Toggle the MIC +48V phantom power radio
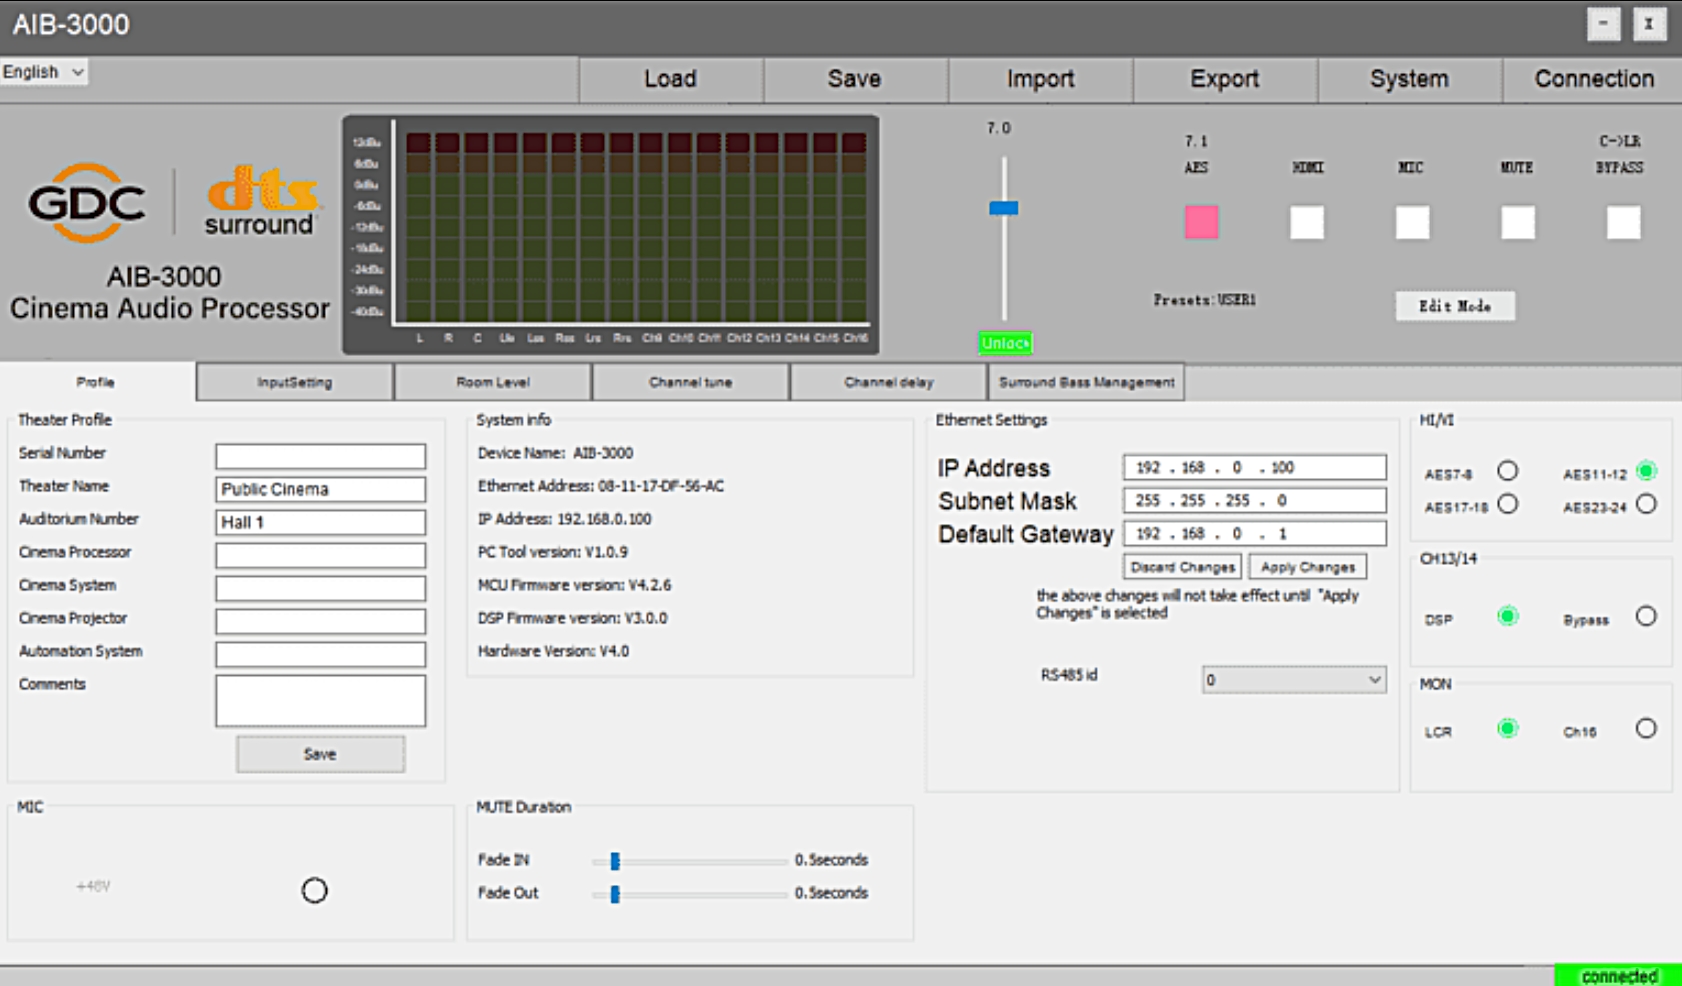The image size is (1682, 986). [x=314, y=890]
